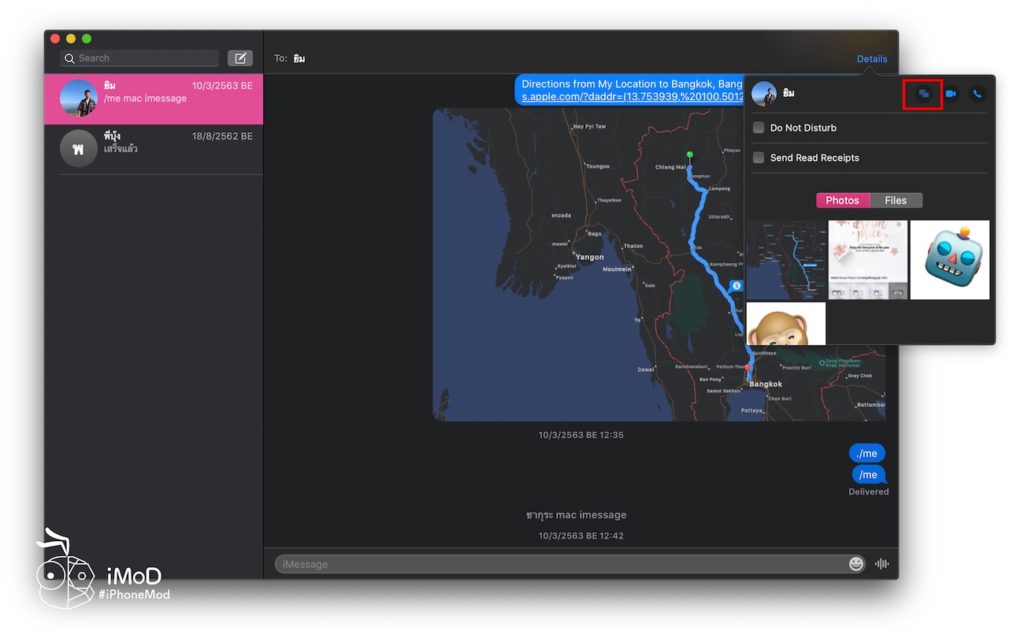Select the 18/8/2562 BE conversation
The width and height of the screenshot is (1024, 638).
153,143
